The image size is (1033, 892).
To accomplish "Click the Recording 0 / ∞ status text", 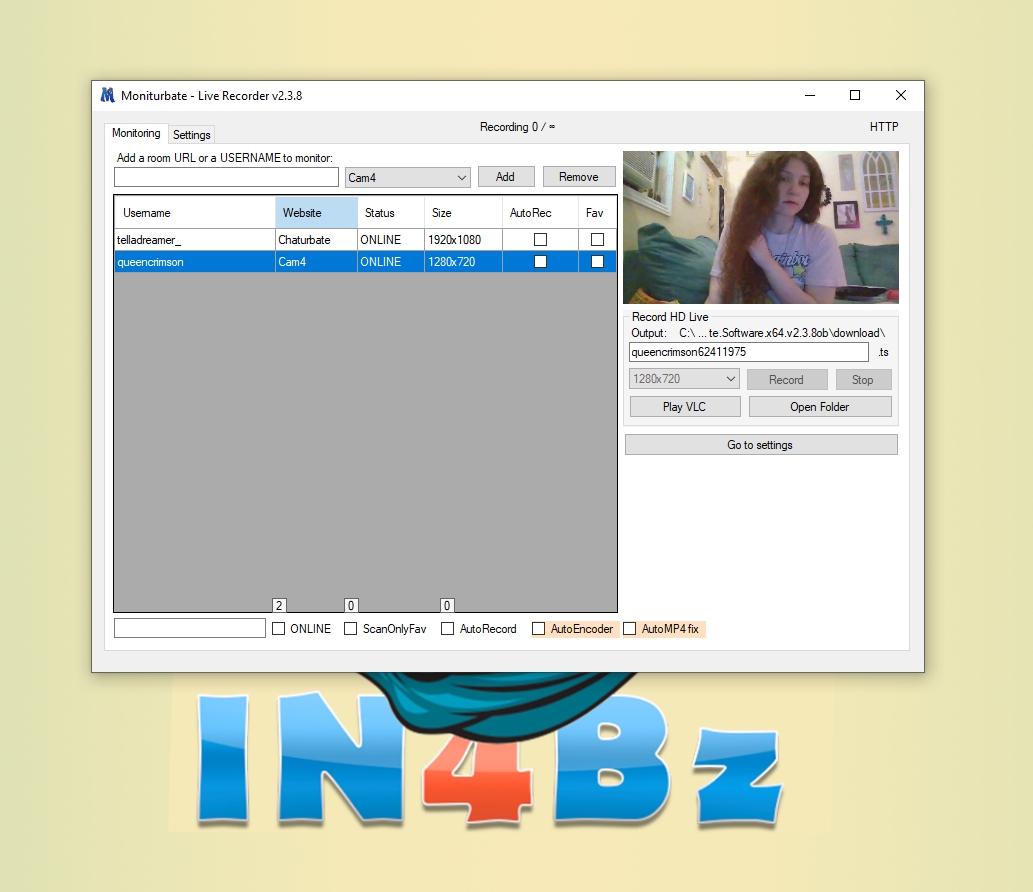I will pos(517,126).
